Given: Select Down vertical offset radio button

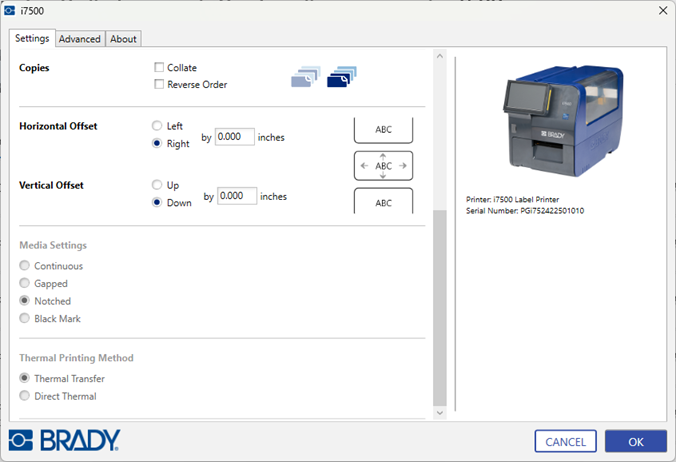Looking at the screenshot, I should tap(157, 202).
